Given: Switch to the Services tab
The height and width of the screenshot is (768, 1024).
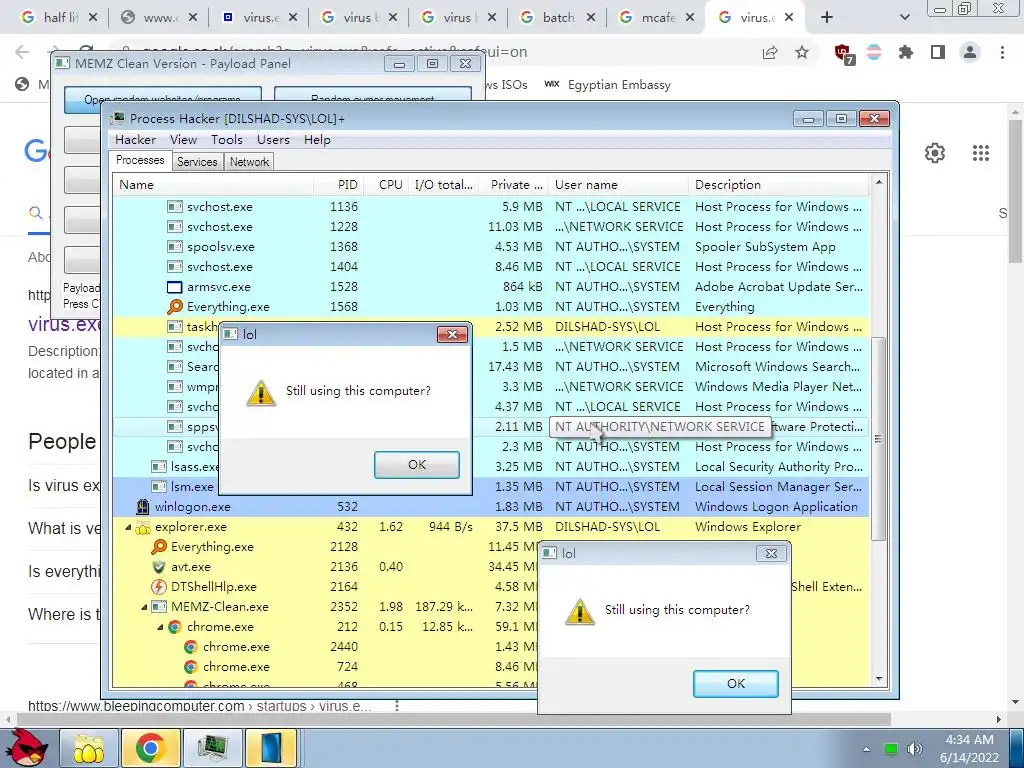Looking at the screenshot, I should tap(197, 162).
